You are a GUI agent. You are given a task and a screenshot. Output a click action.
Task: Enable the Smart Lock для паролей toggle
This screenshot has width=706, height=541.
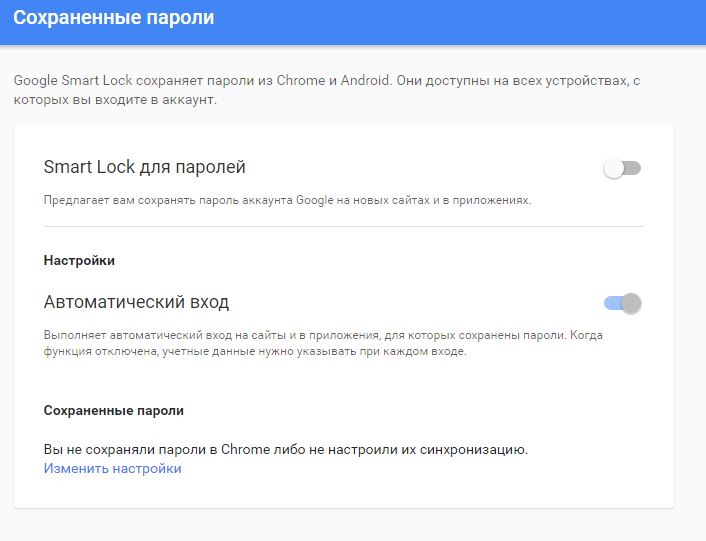click(x=622, y=168)
